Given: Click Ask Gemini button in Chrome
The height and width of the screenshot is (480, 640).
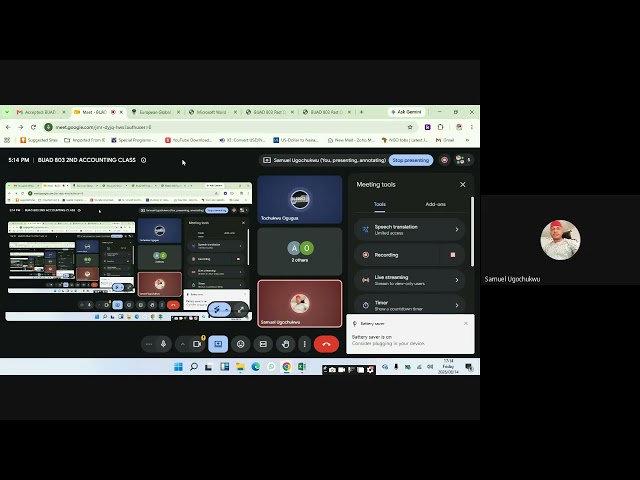Looking at the screenshot, I should pos(406,112).
